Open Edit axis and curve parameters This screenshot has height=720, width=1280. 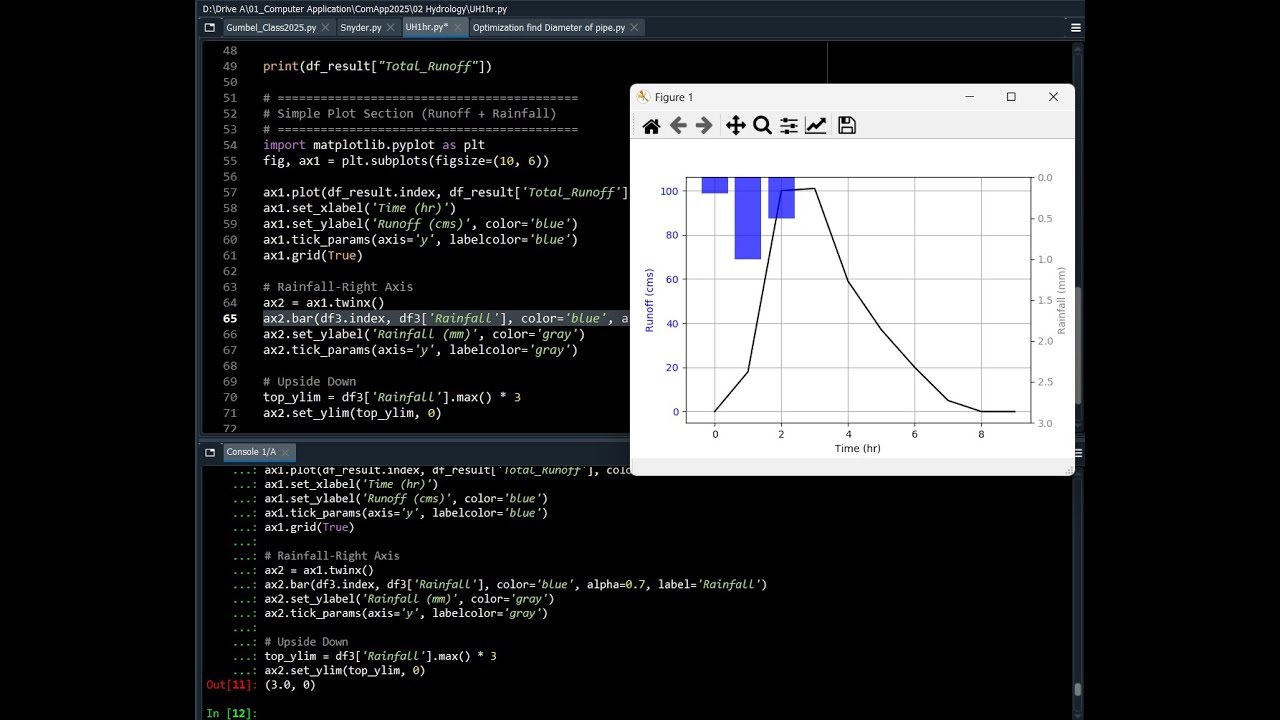tap(816, 126)
